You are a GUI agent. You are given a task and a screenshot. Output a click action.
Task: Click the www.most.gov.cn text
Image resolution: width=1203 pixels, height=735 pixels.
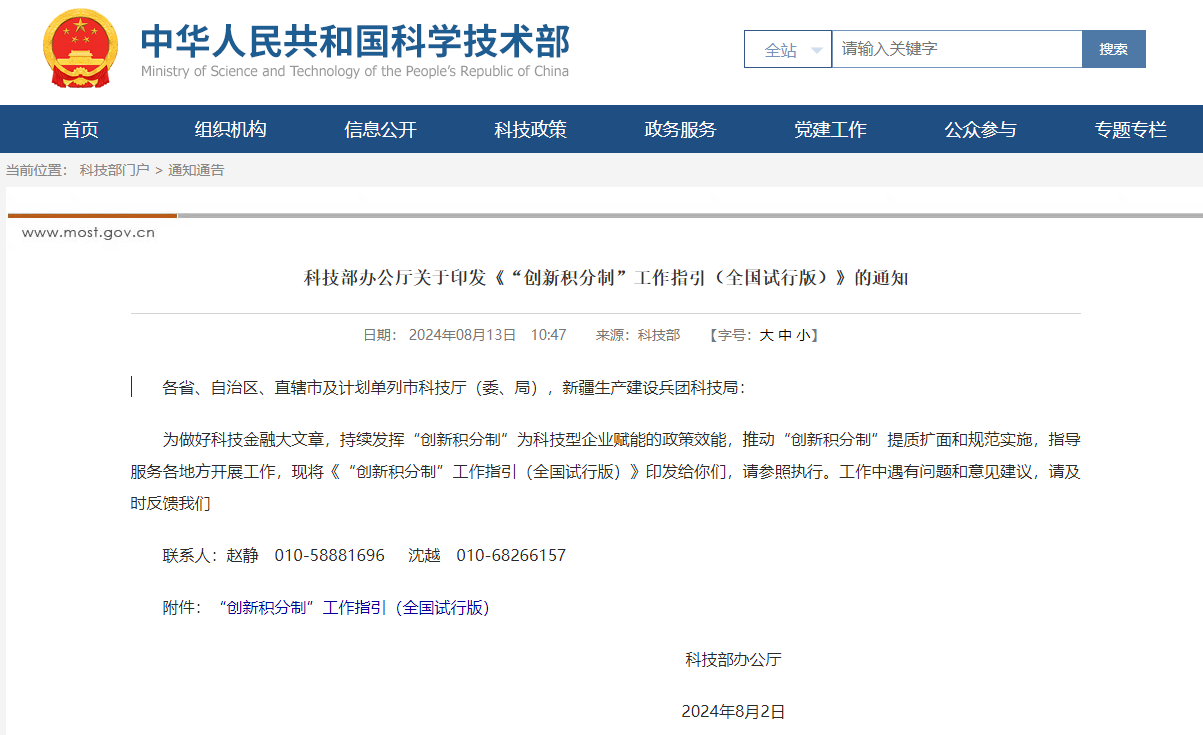88,233
